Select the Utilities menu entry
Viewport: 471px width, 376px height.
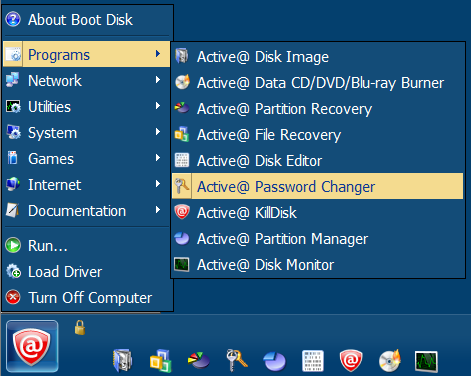pos(87,106)
